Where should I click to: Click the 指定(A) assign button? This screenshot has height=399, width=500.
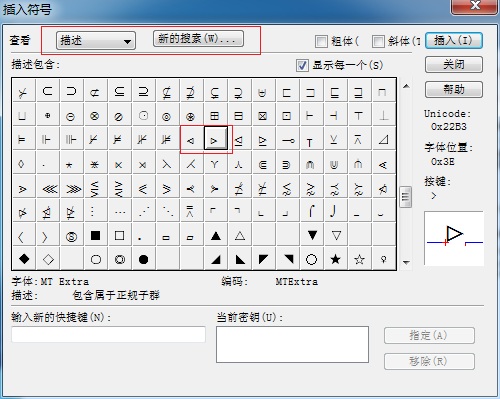tap(429, 336)
